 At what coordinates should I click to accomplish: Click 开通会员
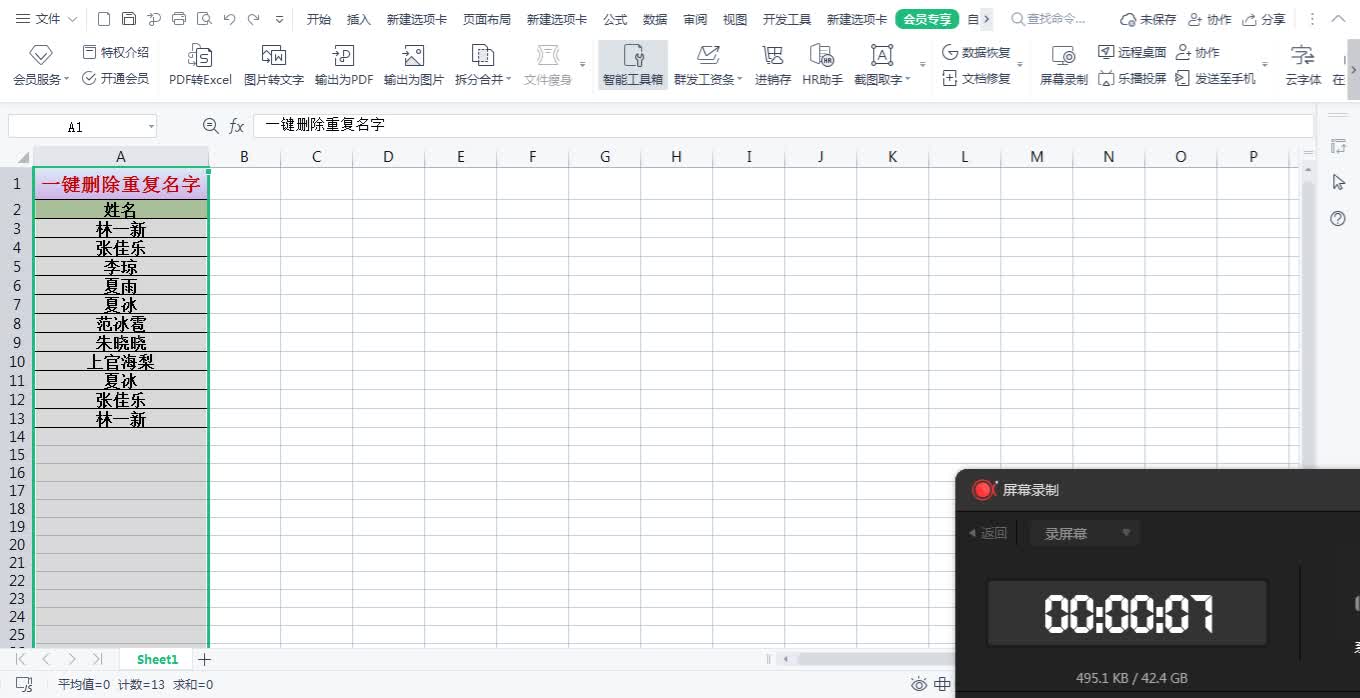[x=115, y=78]
